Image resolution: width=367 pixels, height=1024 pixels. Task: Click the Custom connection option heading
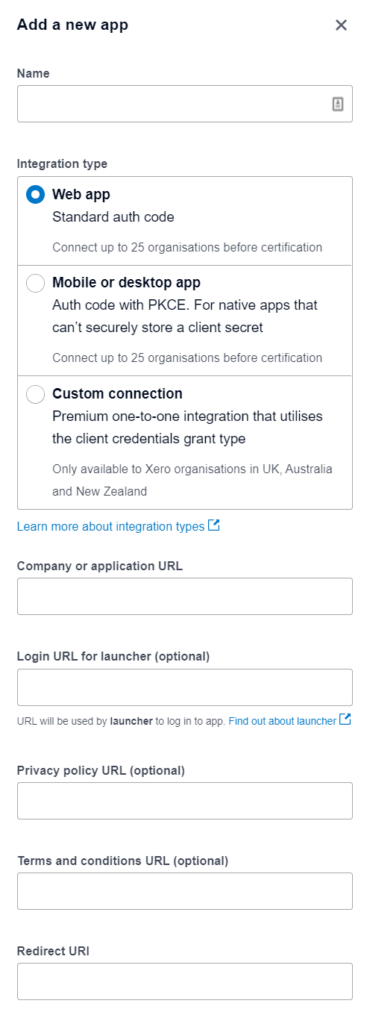[117, 394]
